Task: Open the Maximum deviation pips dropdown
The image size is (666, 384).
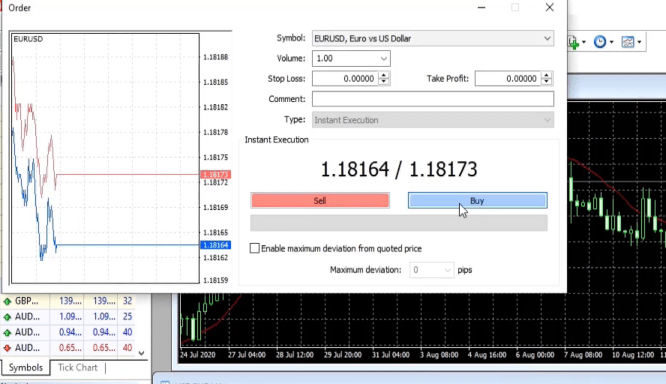Action: (432, 270)
